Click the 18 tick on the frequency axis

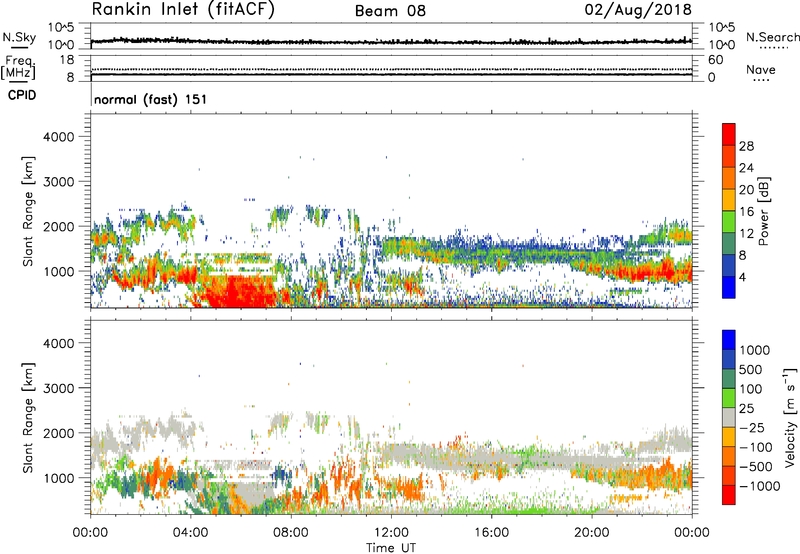[67, 60]
